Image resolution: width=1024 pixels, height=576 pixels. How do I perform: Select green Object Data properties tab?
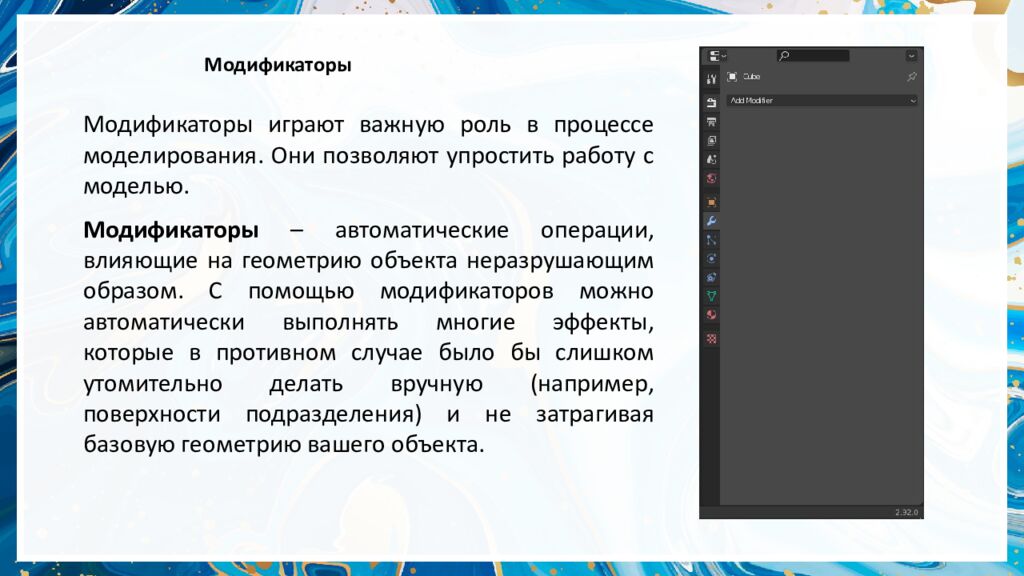click(x=711, y=296)
